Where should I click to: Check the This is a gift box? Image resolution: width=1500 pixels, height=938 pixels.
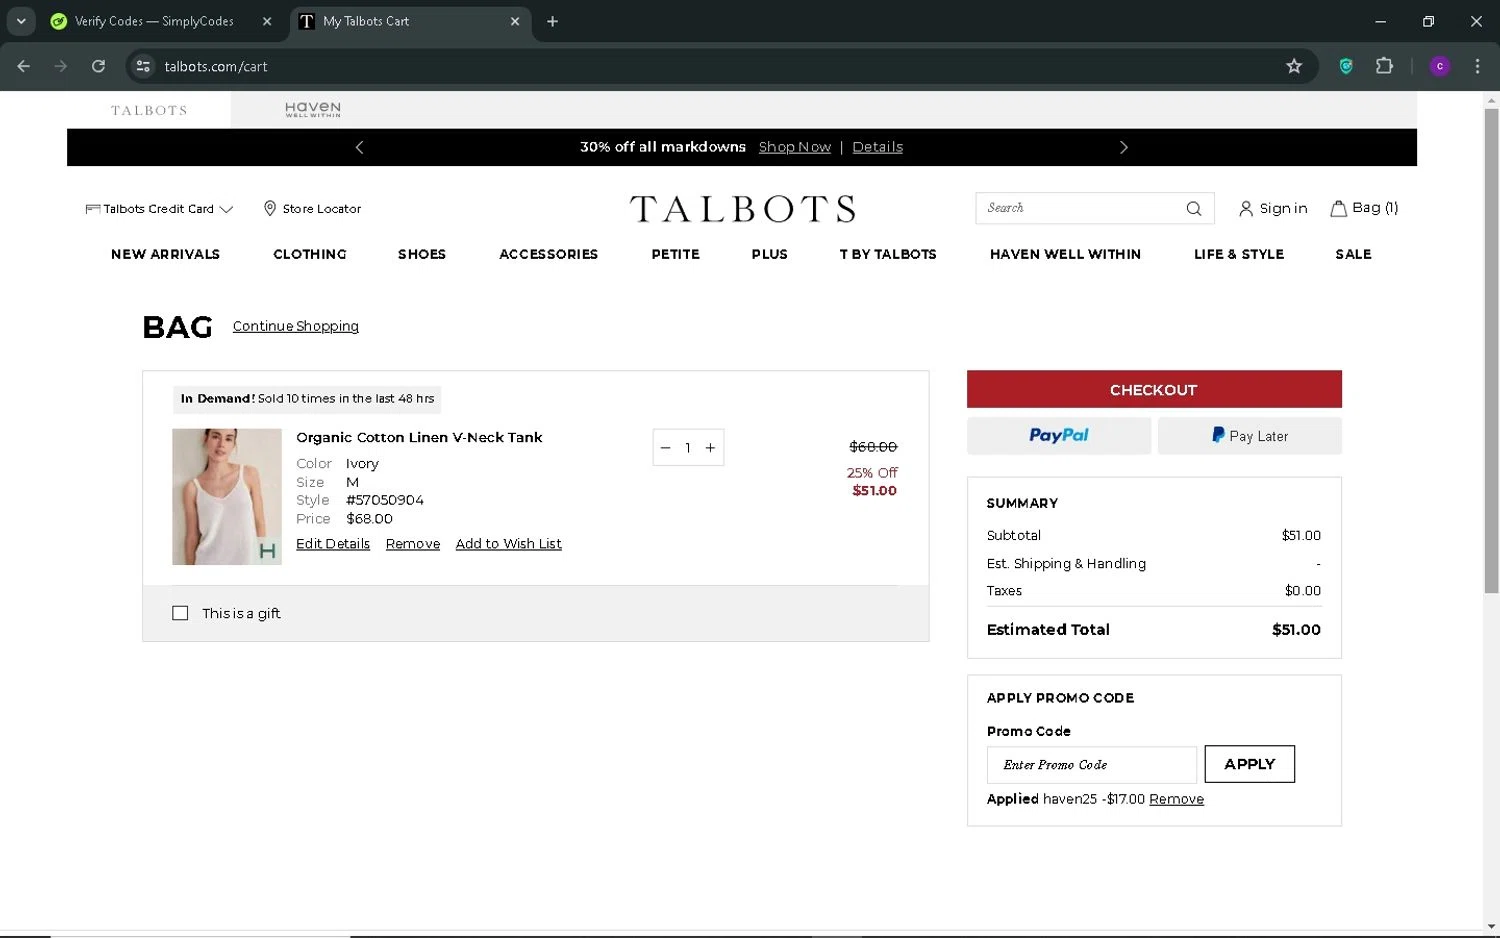point(180,613)
